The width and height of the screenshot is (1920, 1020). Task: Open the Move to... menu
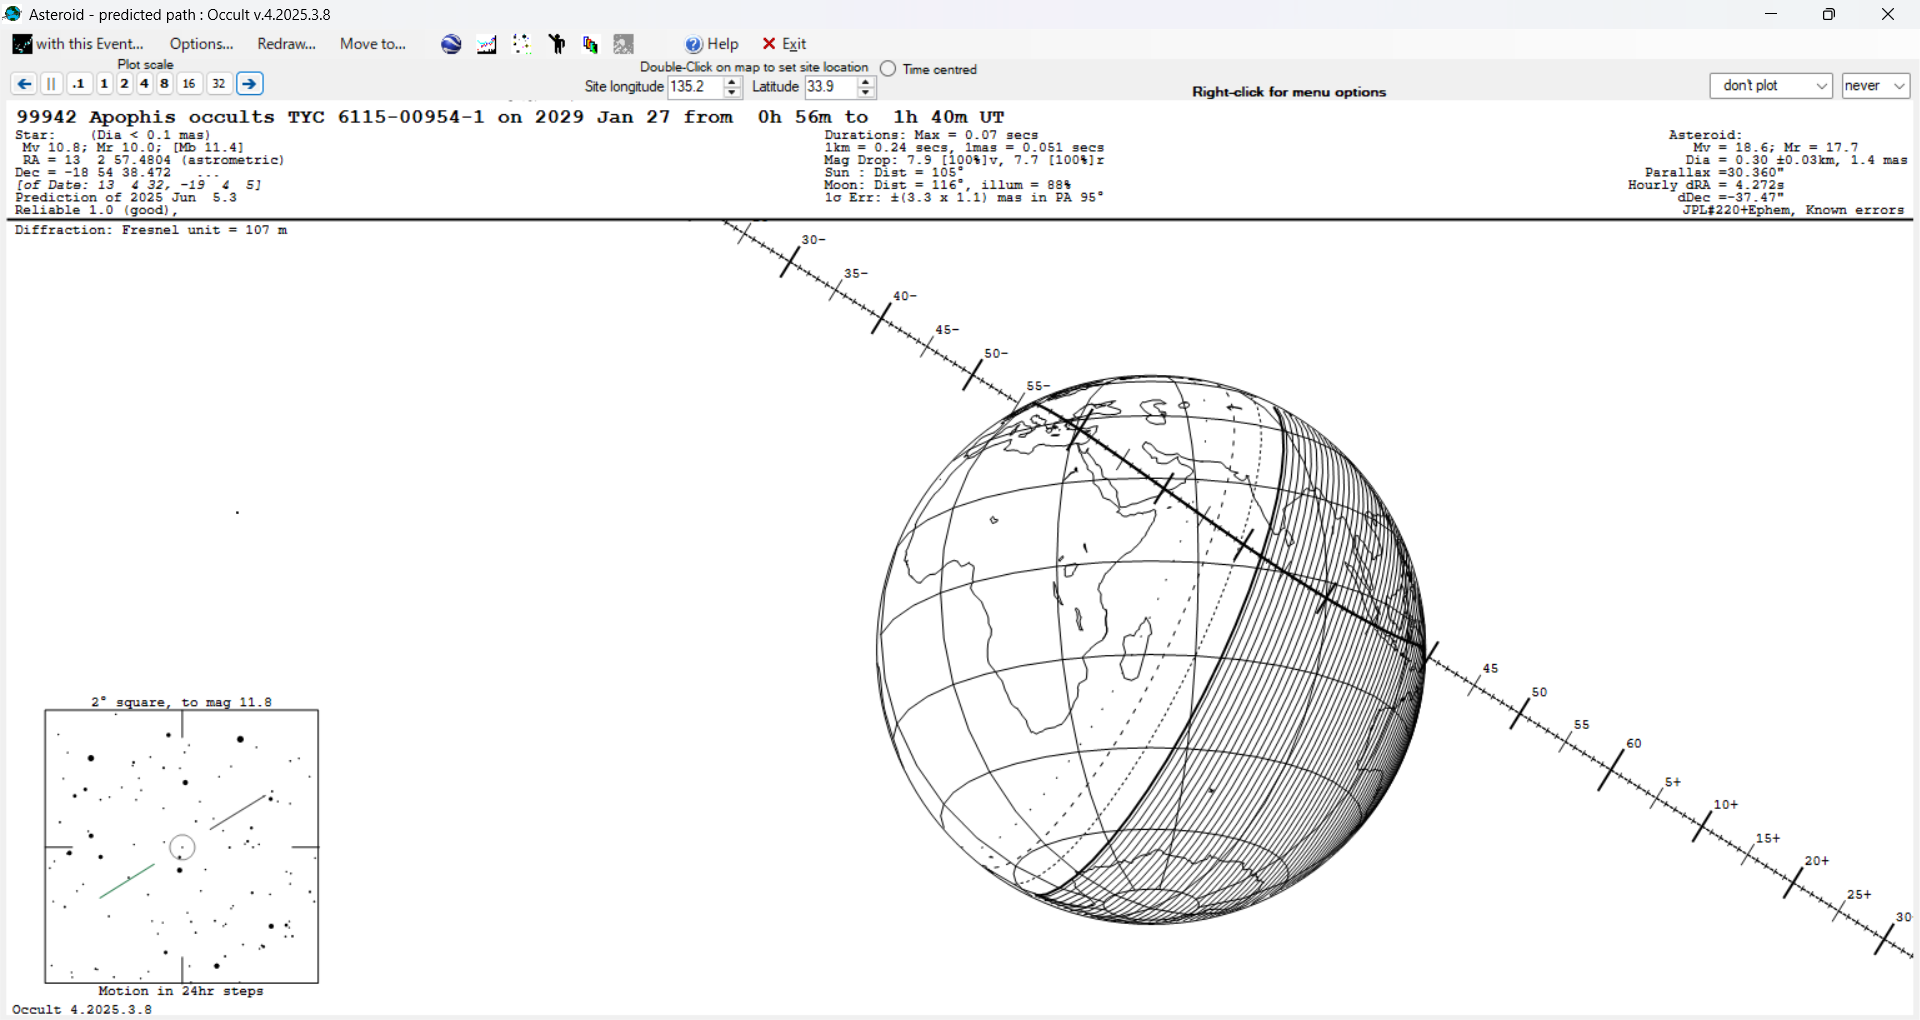(x=372, y=44)
